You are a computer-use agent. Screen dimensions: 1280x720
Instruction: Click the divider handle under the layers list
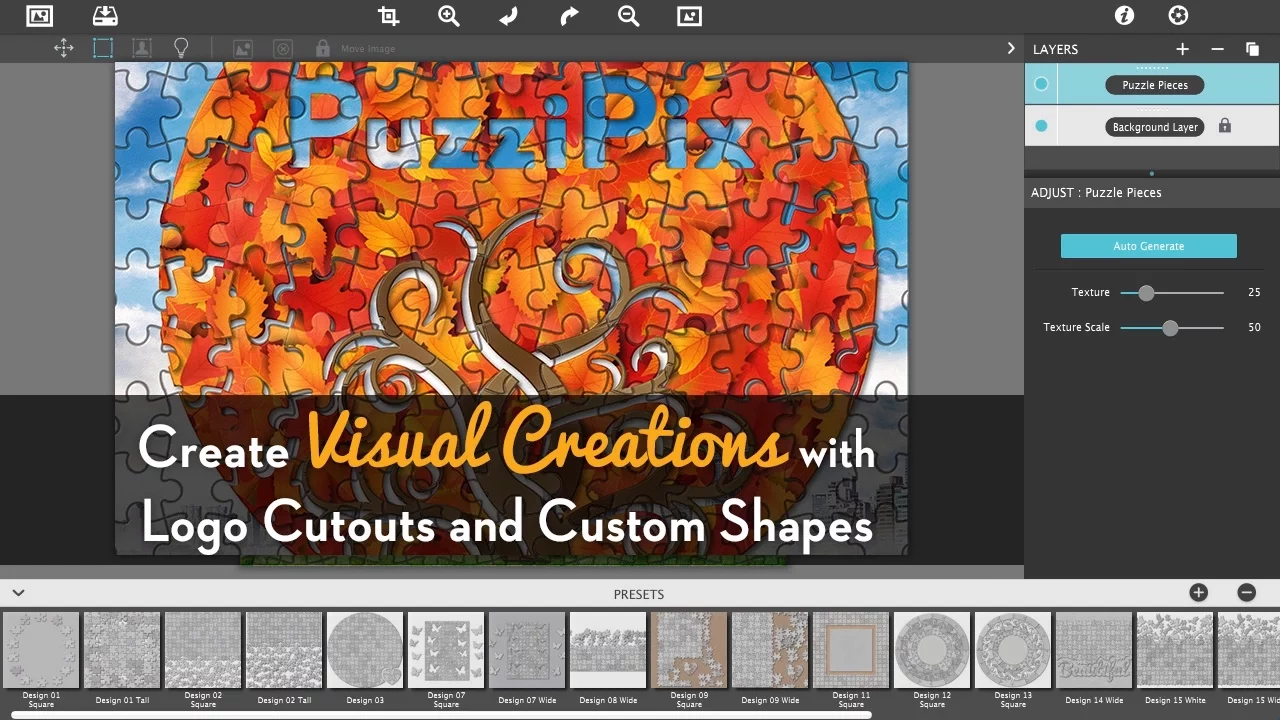[x=1151, y=173]
